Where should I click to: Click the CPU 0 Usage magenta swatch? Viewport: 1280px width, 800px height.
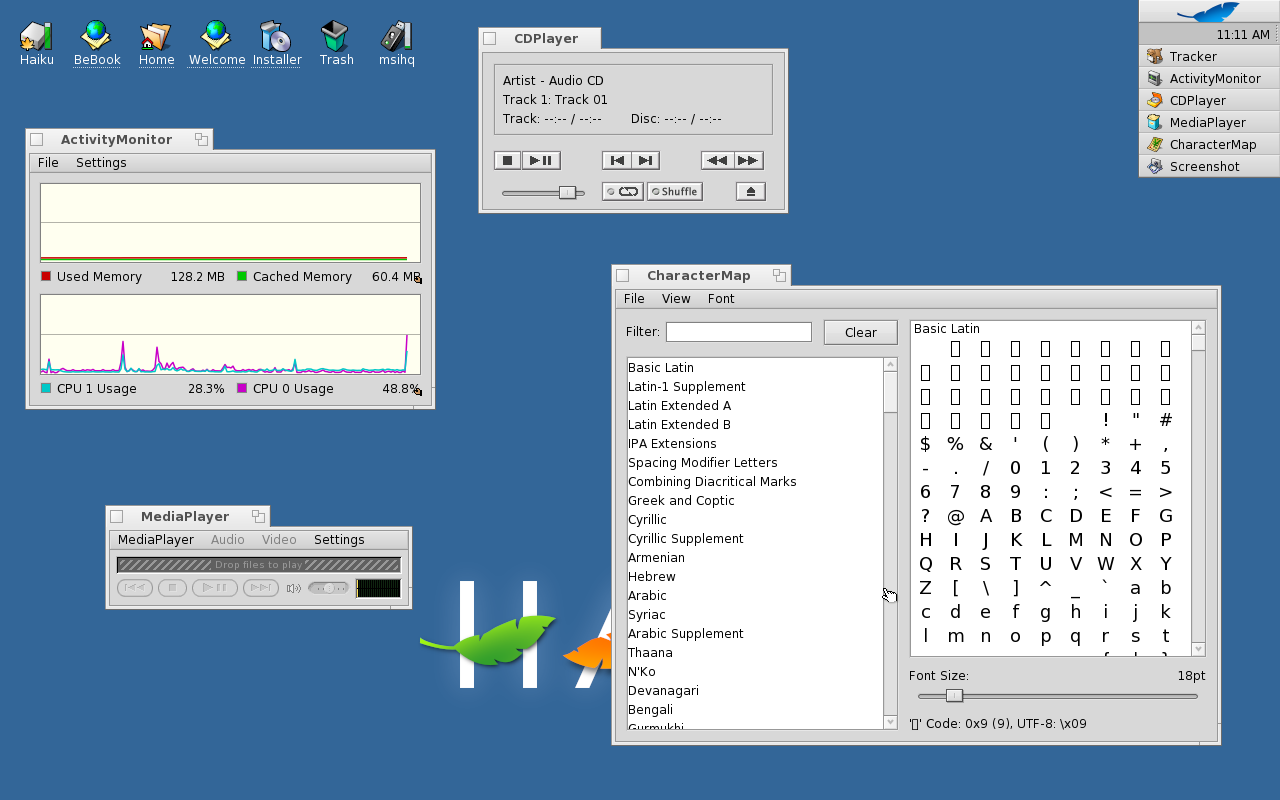(x=242, y=388)
